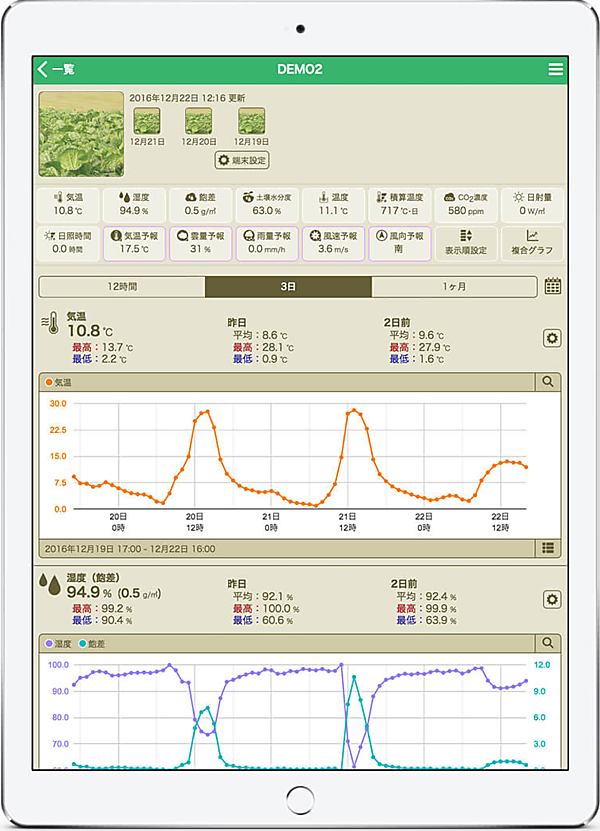
Task: Open the 12月21日 photo thumbnail
Action: [148, 122]
